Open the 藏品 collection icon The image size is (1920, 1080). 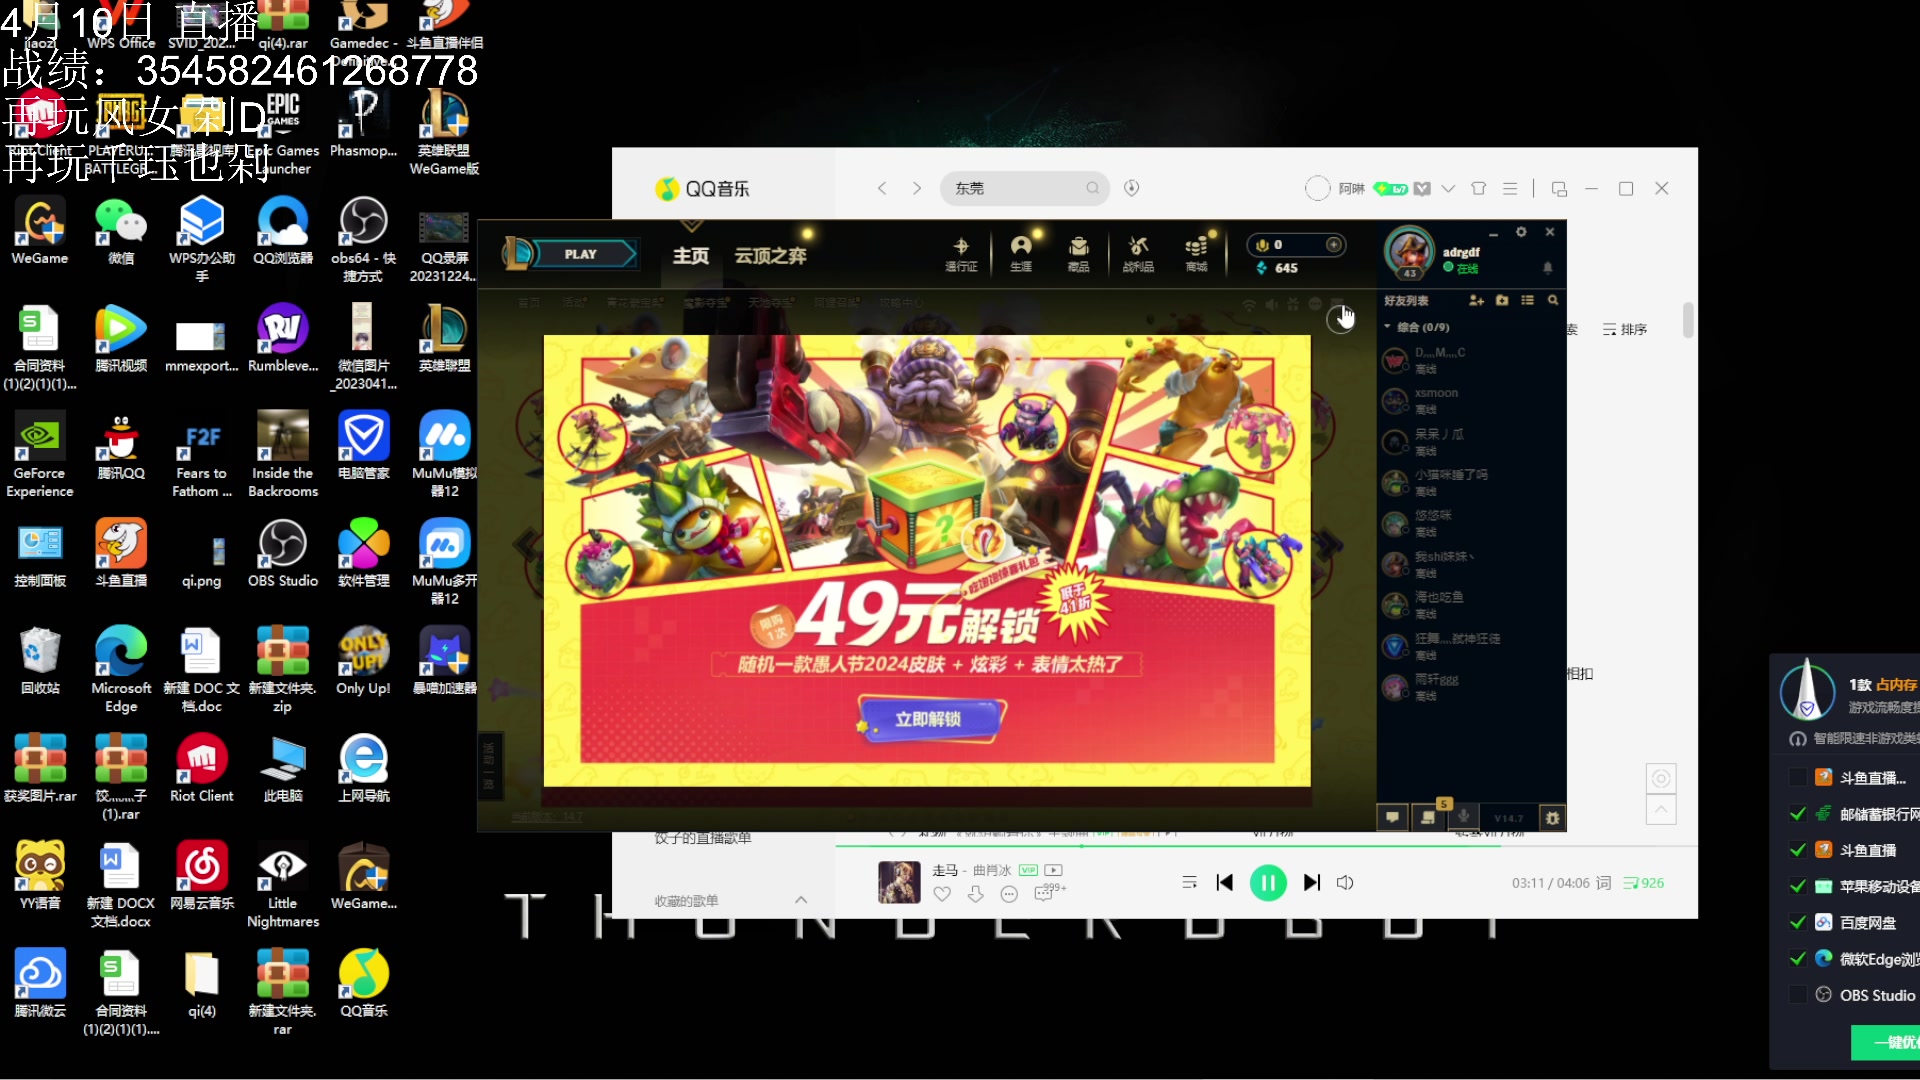1078,253
